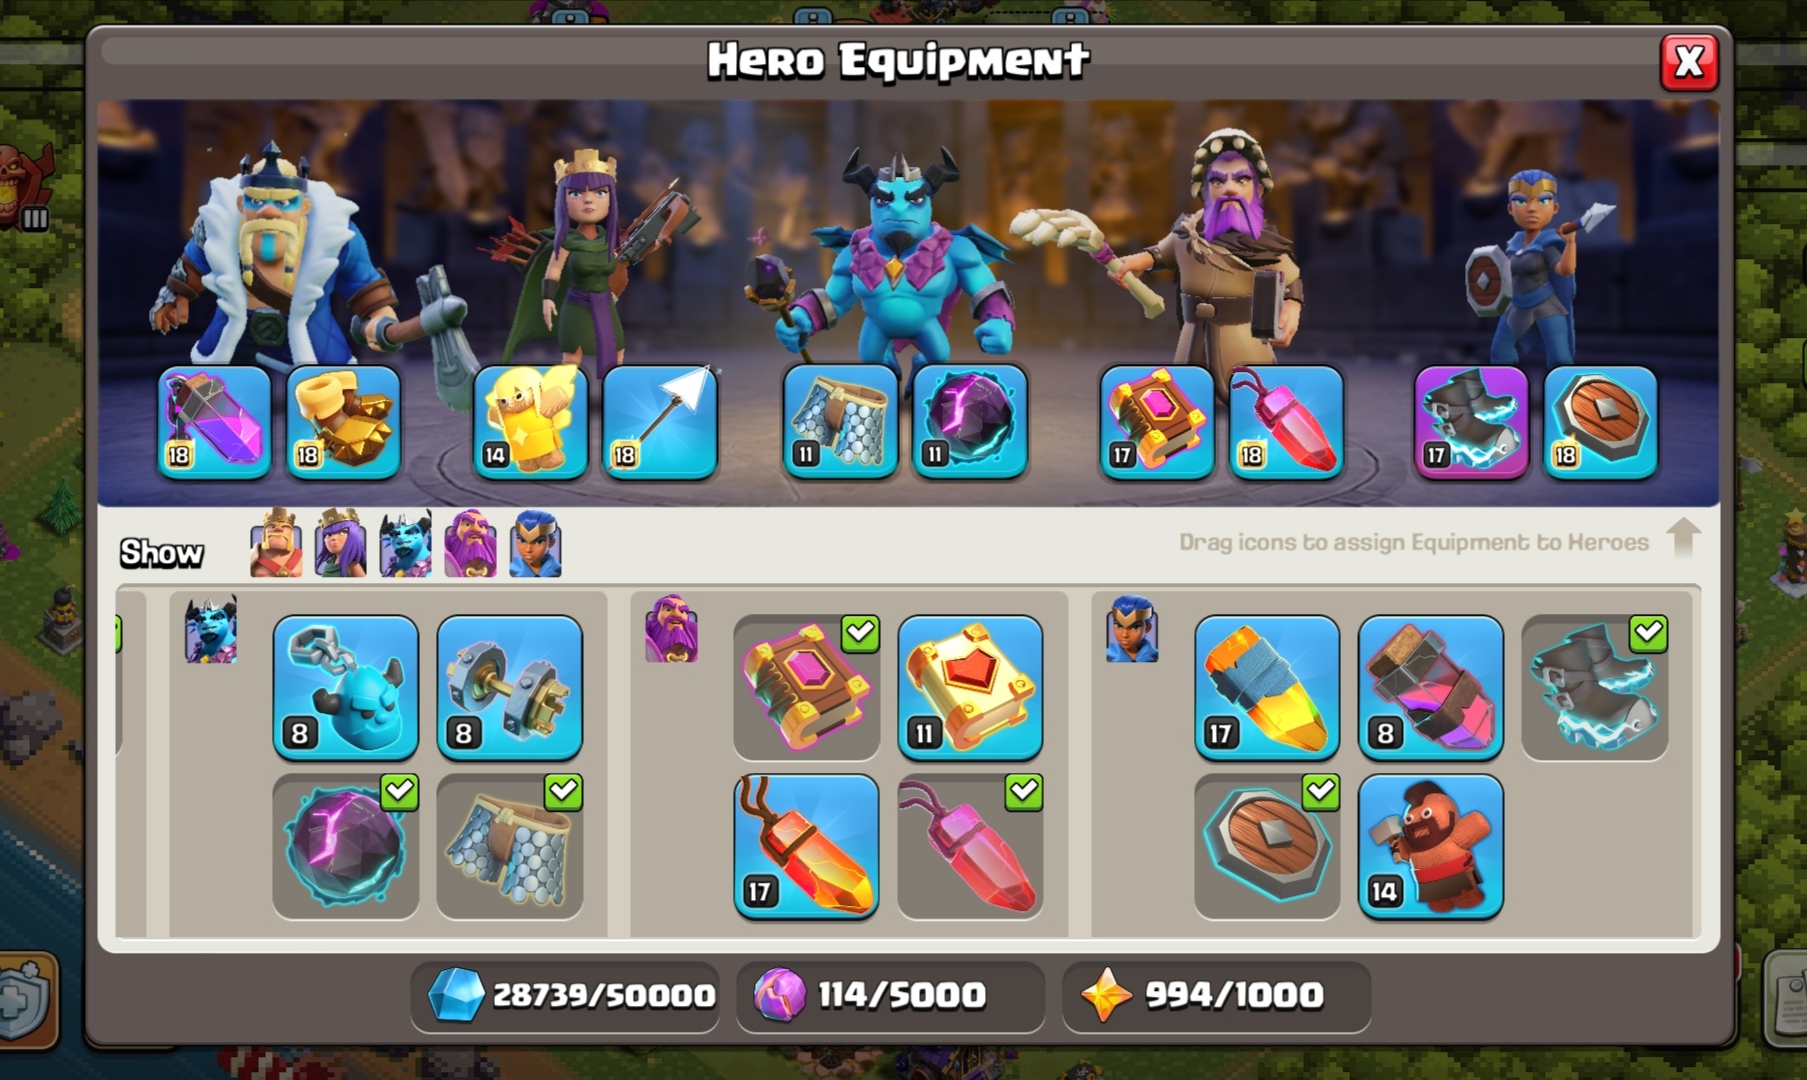Screen dimensions: 1807x1080
Task: Toggle the equipped electro boots with checkmark
Action: pyautogui.click(x=1595, y=688)
